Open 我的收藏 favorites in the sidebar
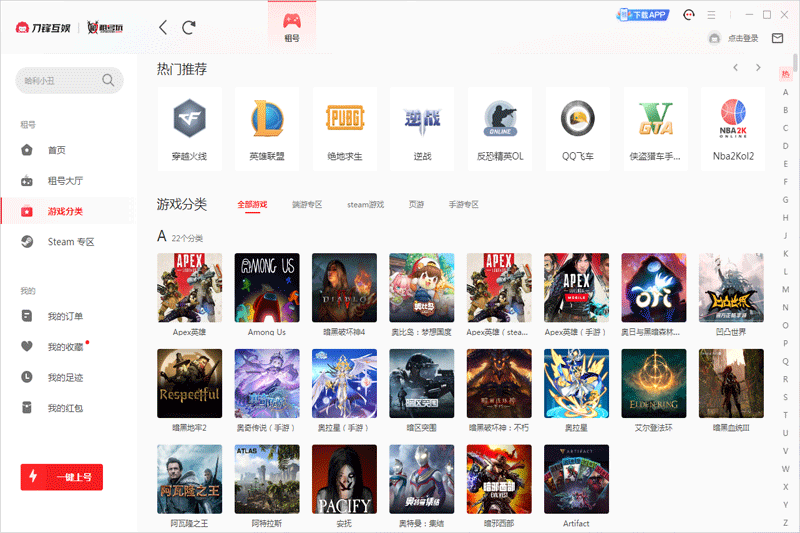This screenshot has height=533, width=800. [x=65, y=347]
